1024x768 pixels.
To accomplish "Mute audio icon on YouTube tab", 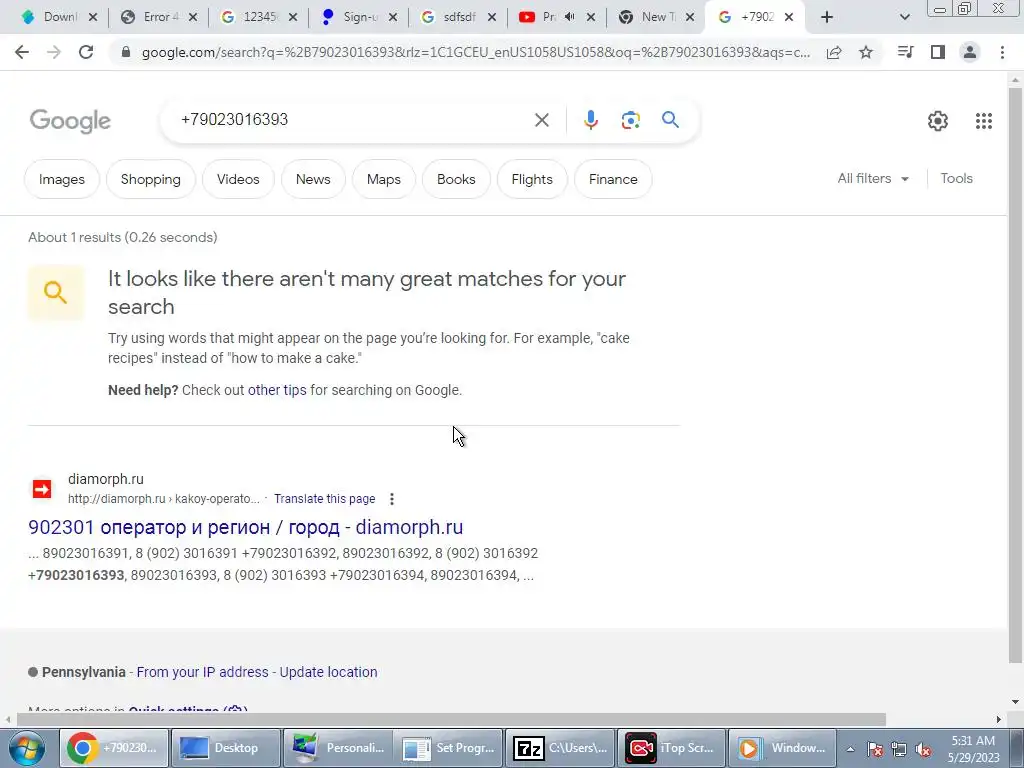I will click(x=569, y=17).
